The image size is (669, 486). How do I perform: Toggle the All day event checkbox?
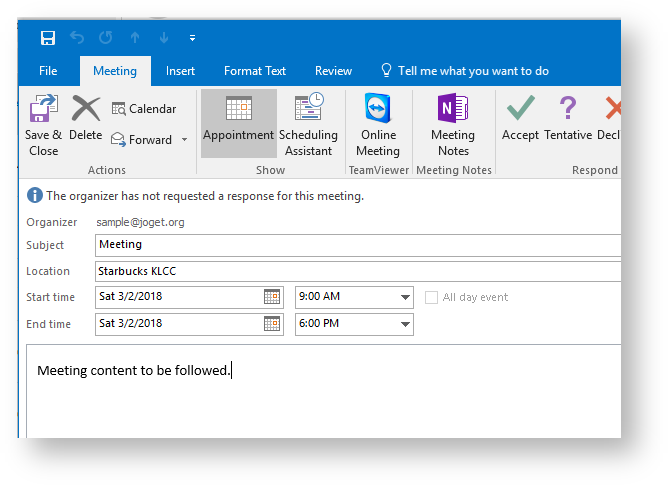pos(432,297)
